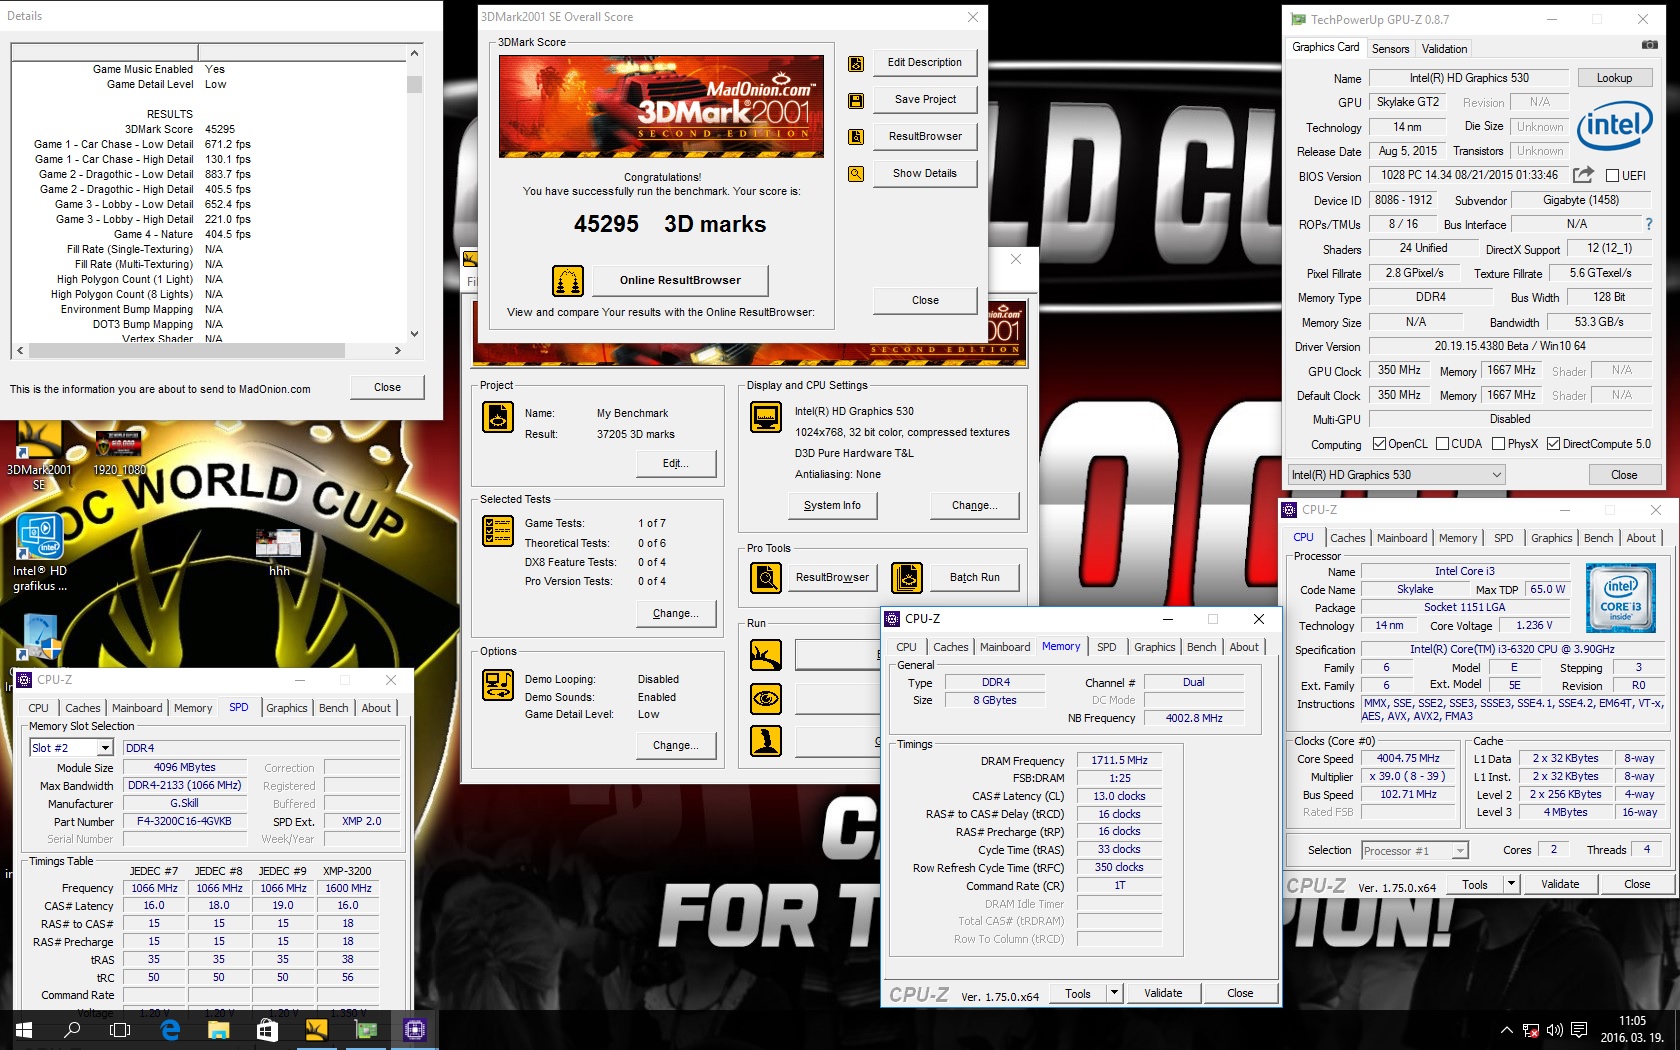
Task: Select Graphics tab in CPU-Z SPD window
Action: (286, 708)
